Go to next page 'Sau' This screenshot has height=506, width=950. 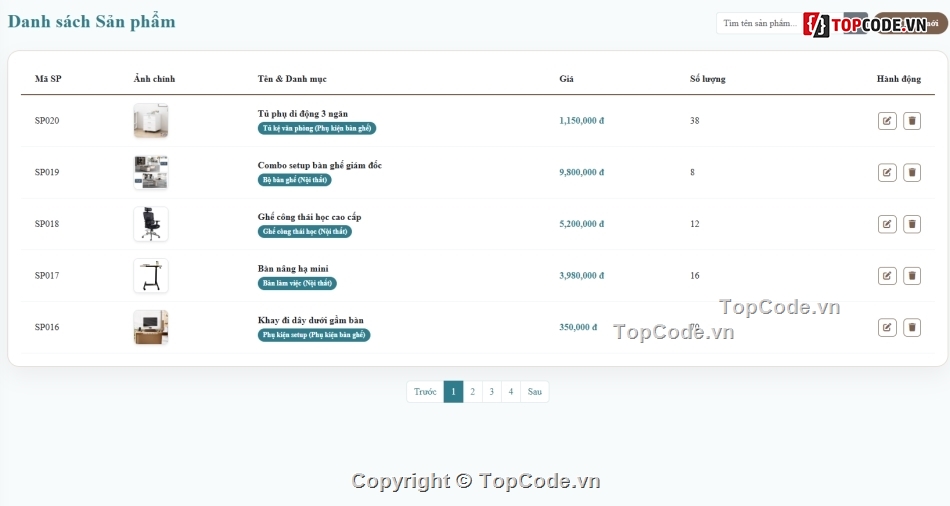point(534,391)
